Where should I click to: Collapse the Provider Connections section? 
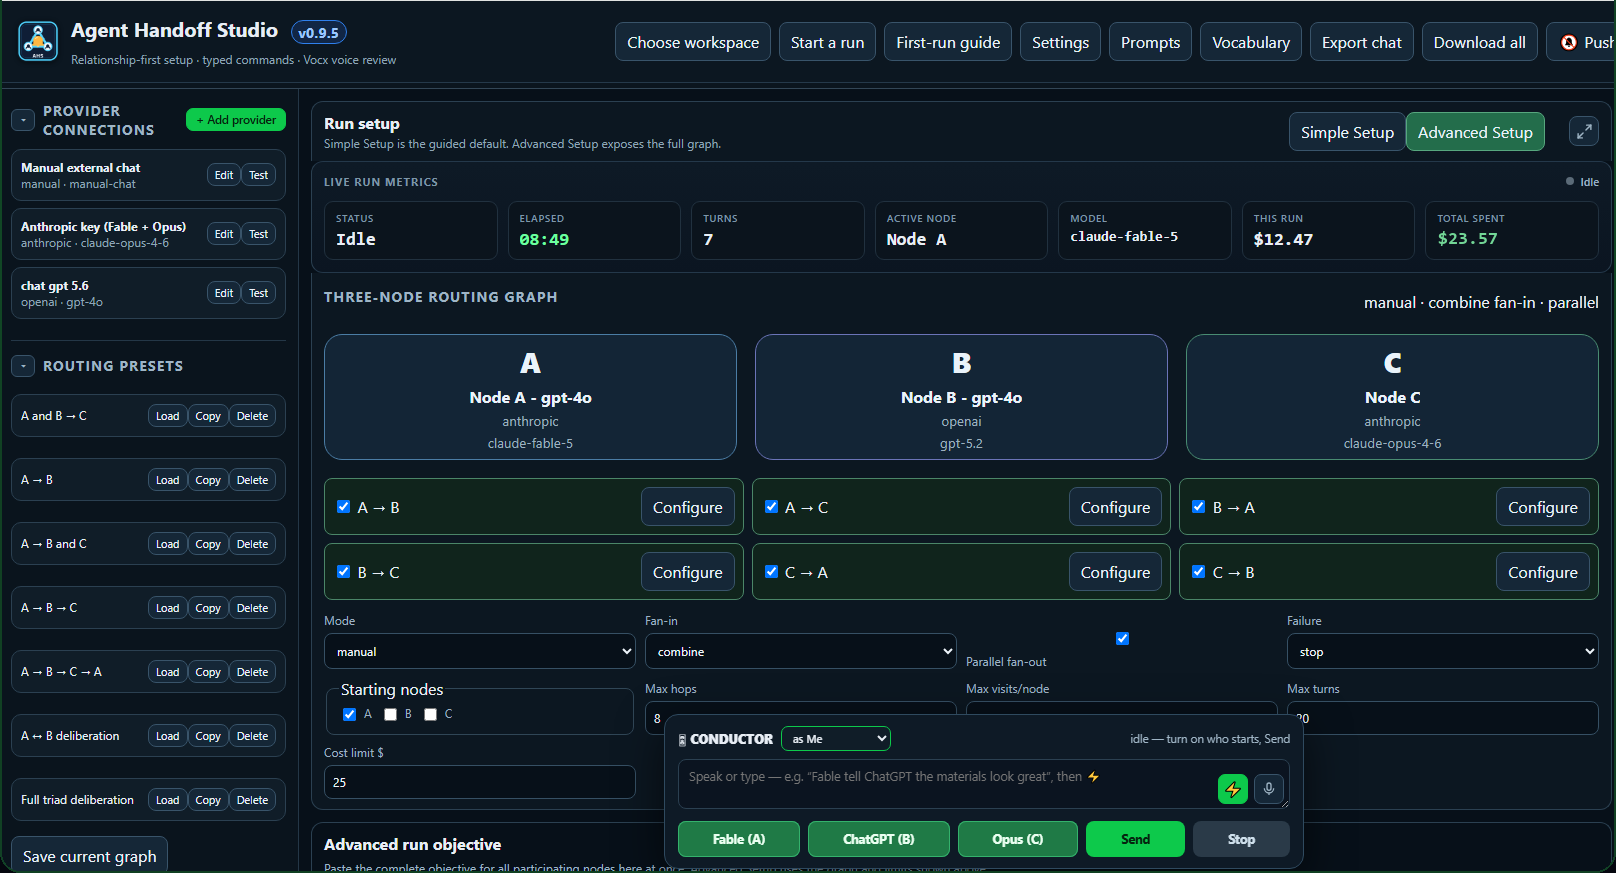[x=23, y=120]
